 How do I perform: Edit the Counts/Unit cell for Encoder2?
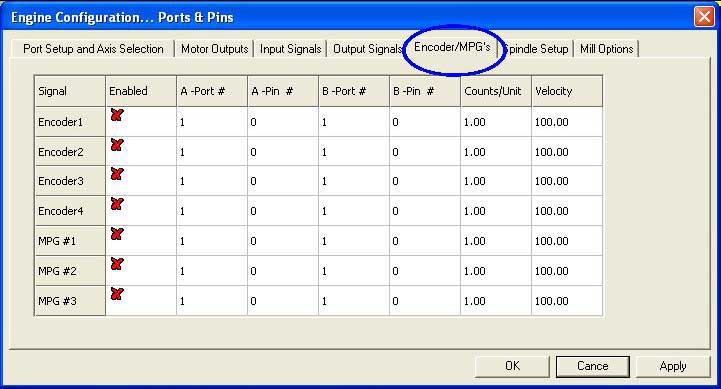496,152
